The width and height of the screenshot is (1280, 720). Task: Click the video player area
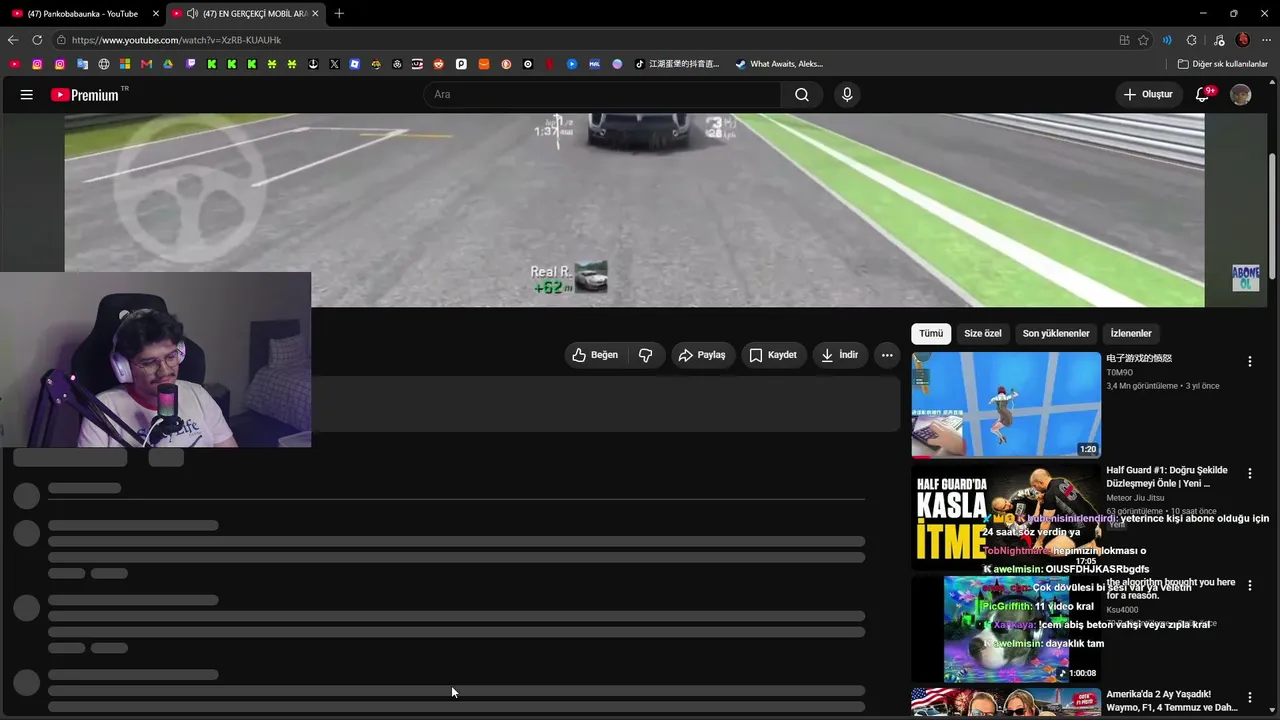pyautogui.click(x=634, y=210)
